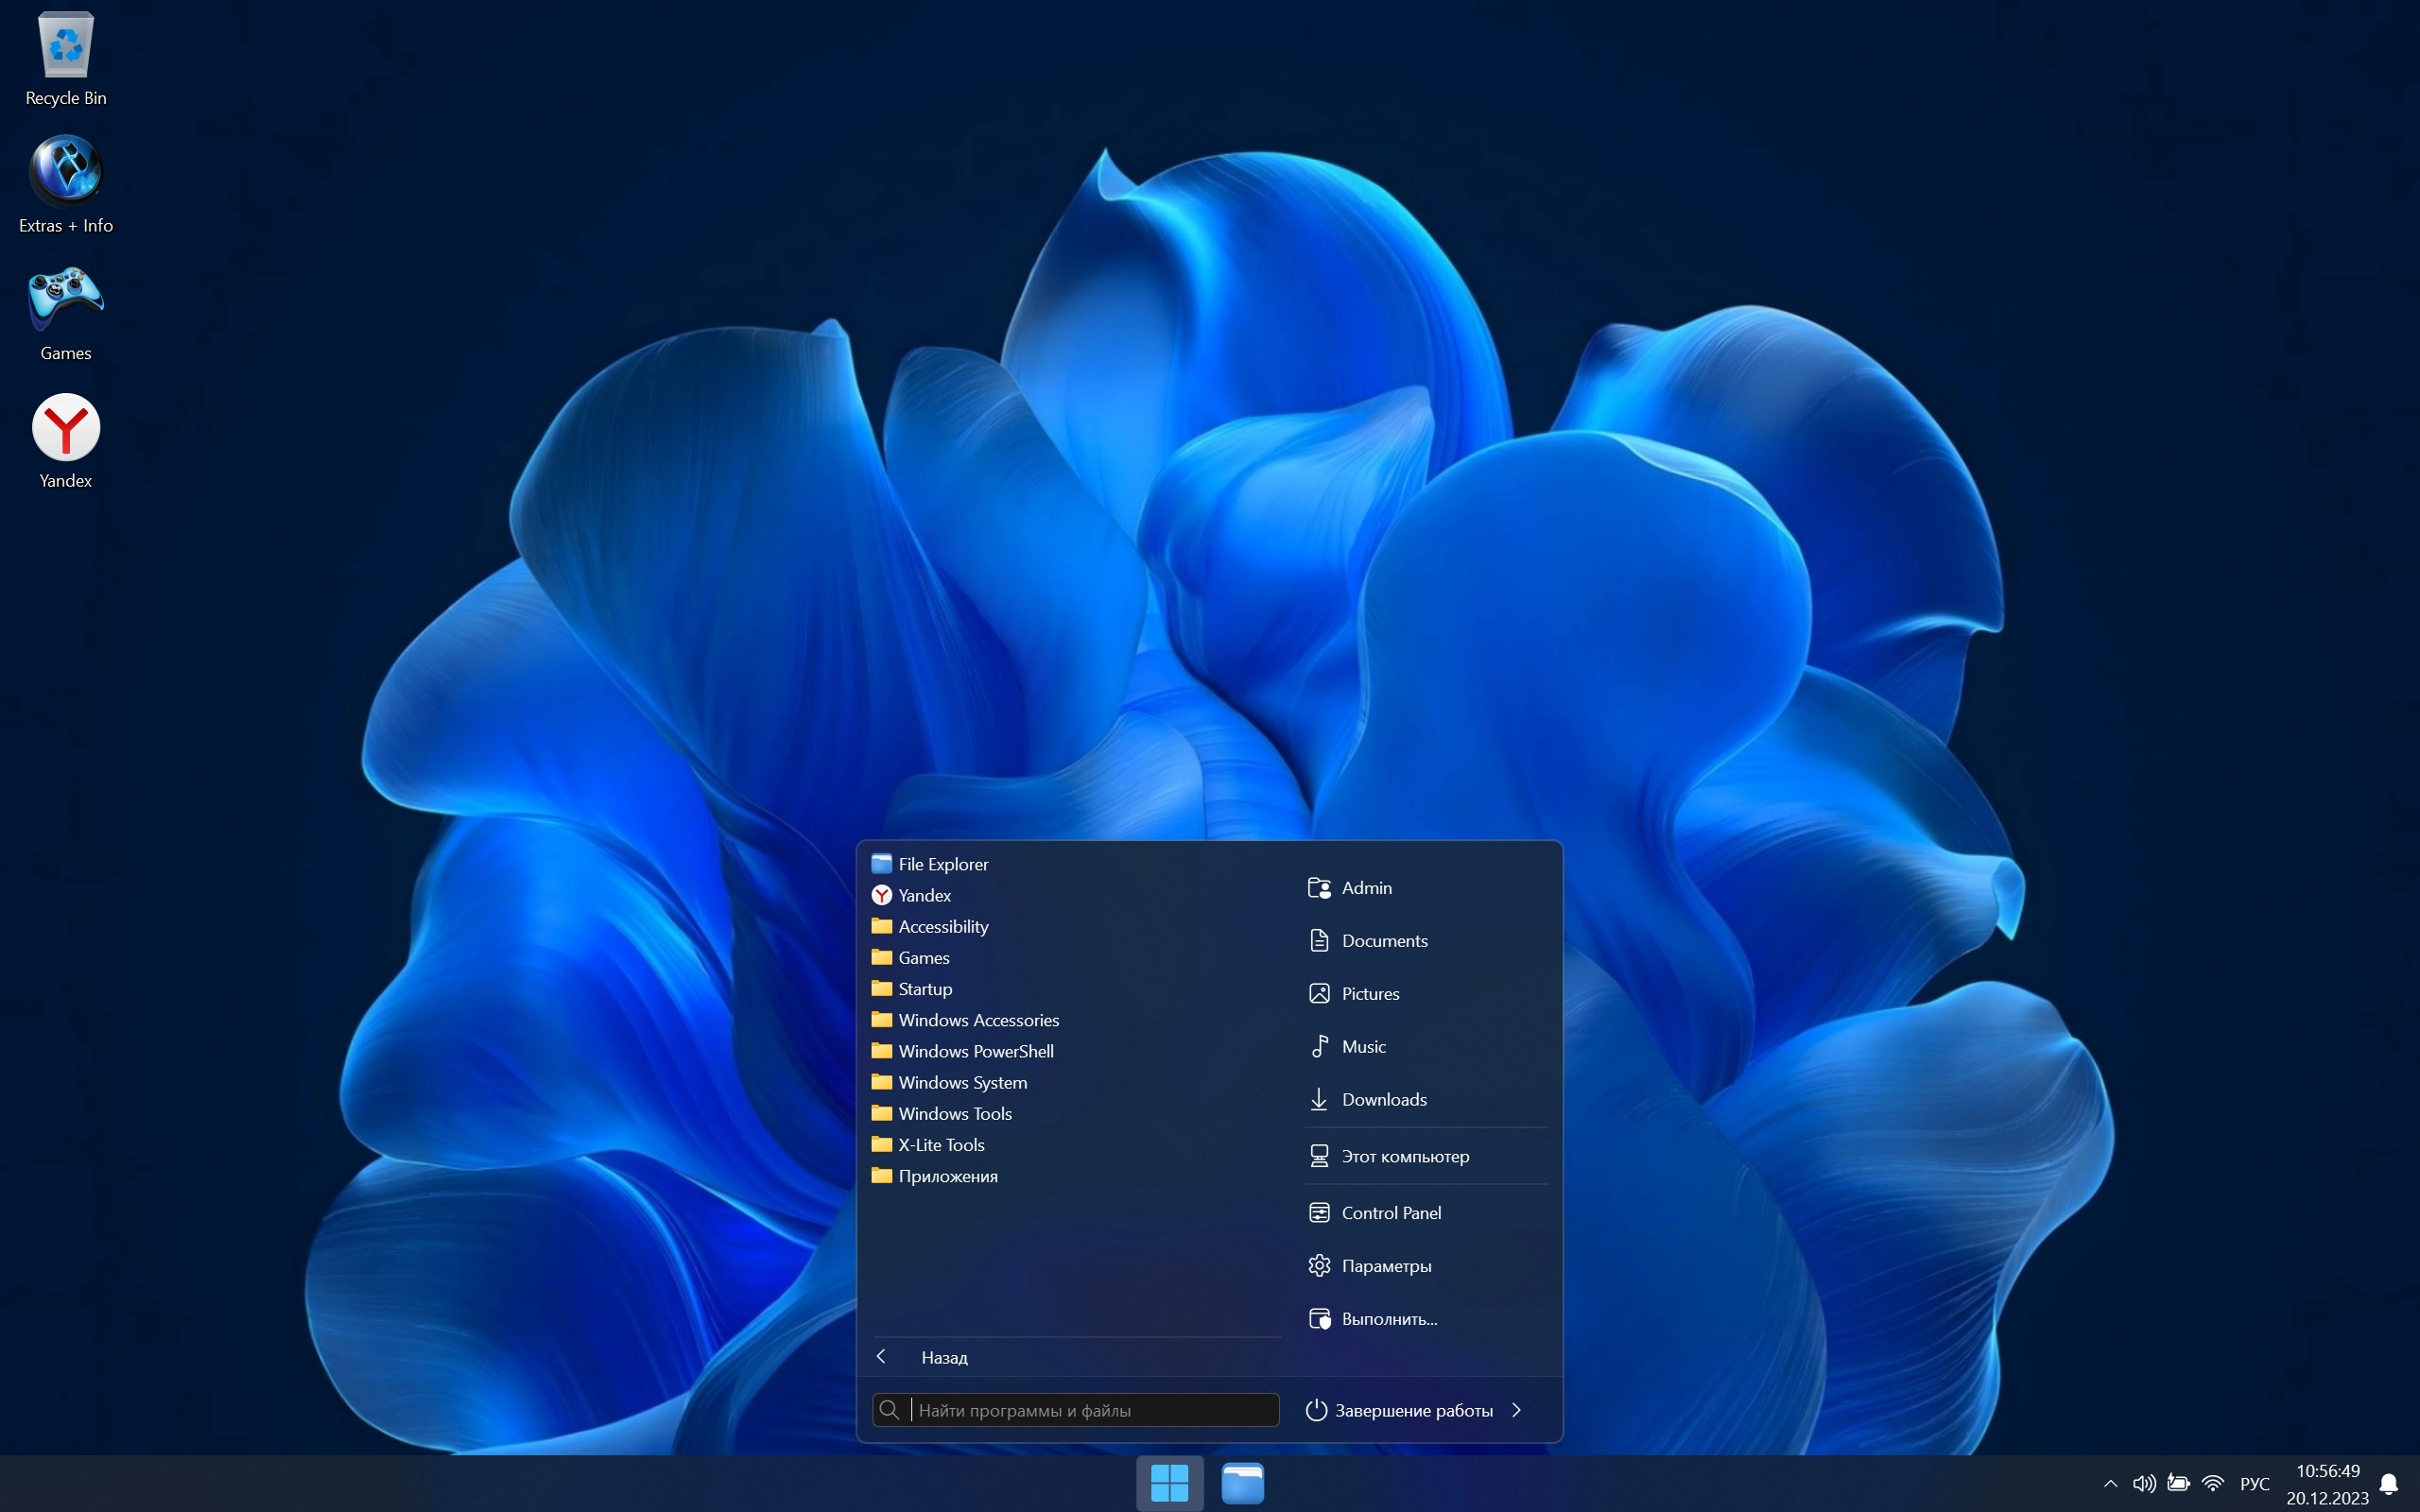Click the Windows Start button in taskbar
Image resolution: width=2420 pixels, height=1512 pixels.
pos(1169,1482)
